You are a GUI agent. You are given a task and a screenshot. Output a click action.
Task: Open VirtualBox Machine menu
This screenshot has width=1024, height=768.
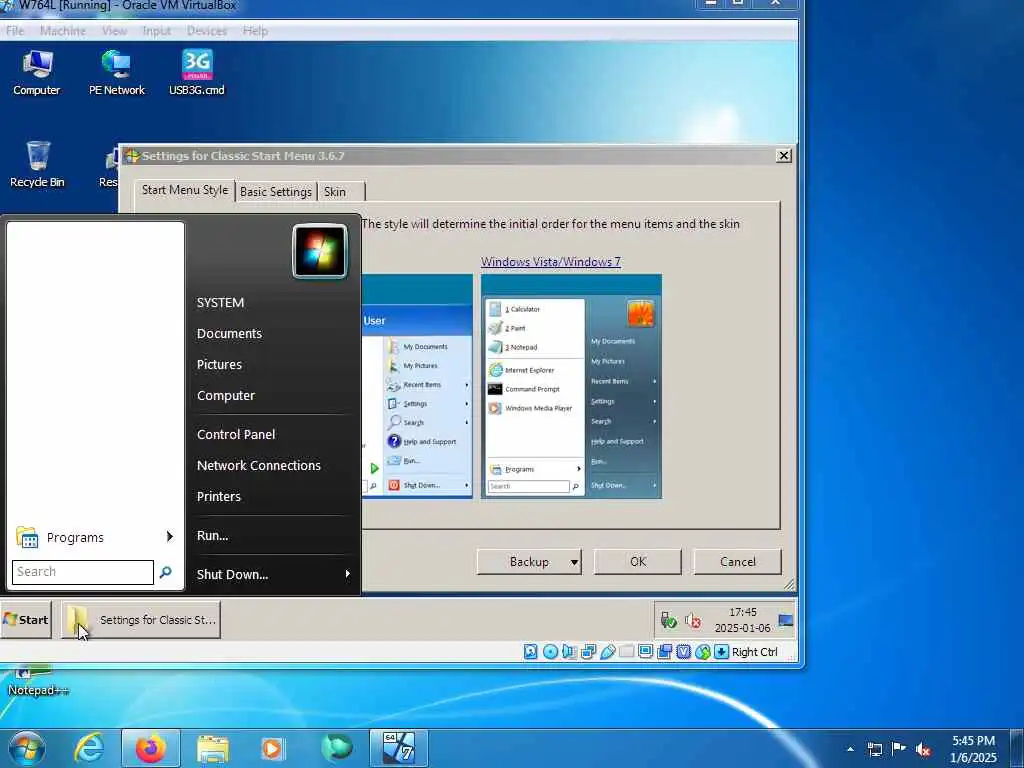click(63, 31)
